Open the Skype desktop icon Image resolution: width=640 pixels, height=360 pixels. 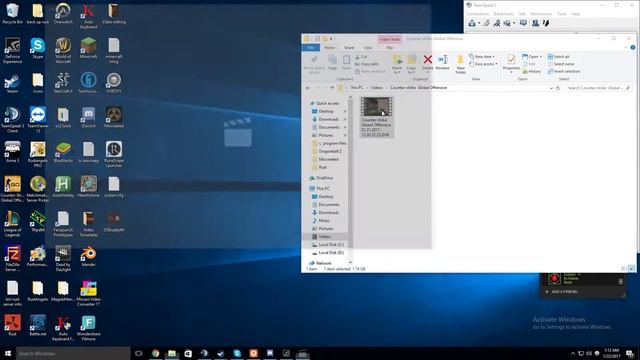tap(38, 48)
